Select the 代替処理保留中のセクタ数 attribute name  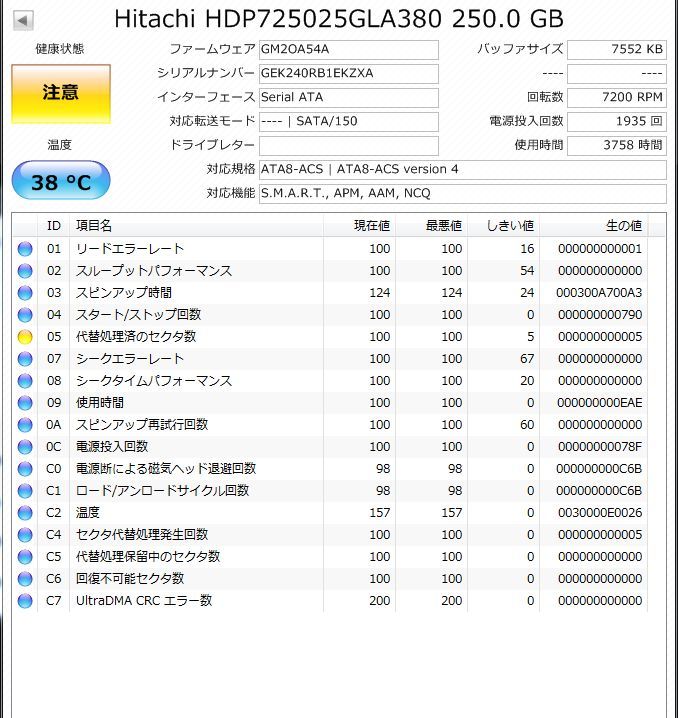click(x=148, y=556)
